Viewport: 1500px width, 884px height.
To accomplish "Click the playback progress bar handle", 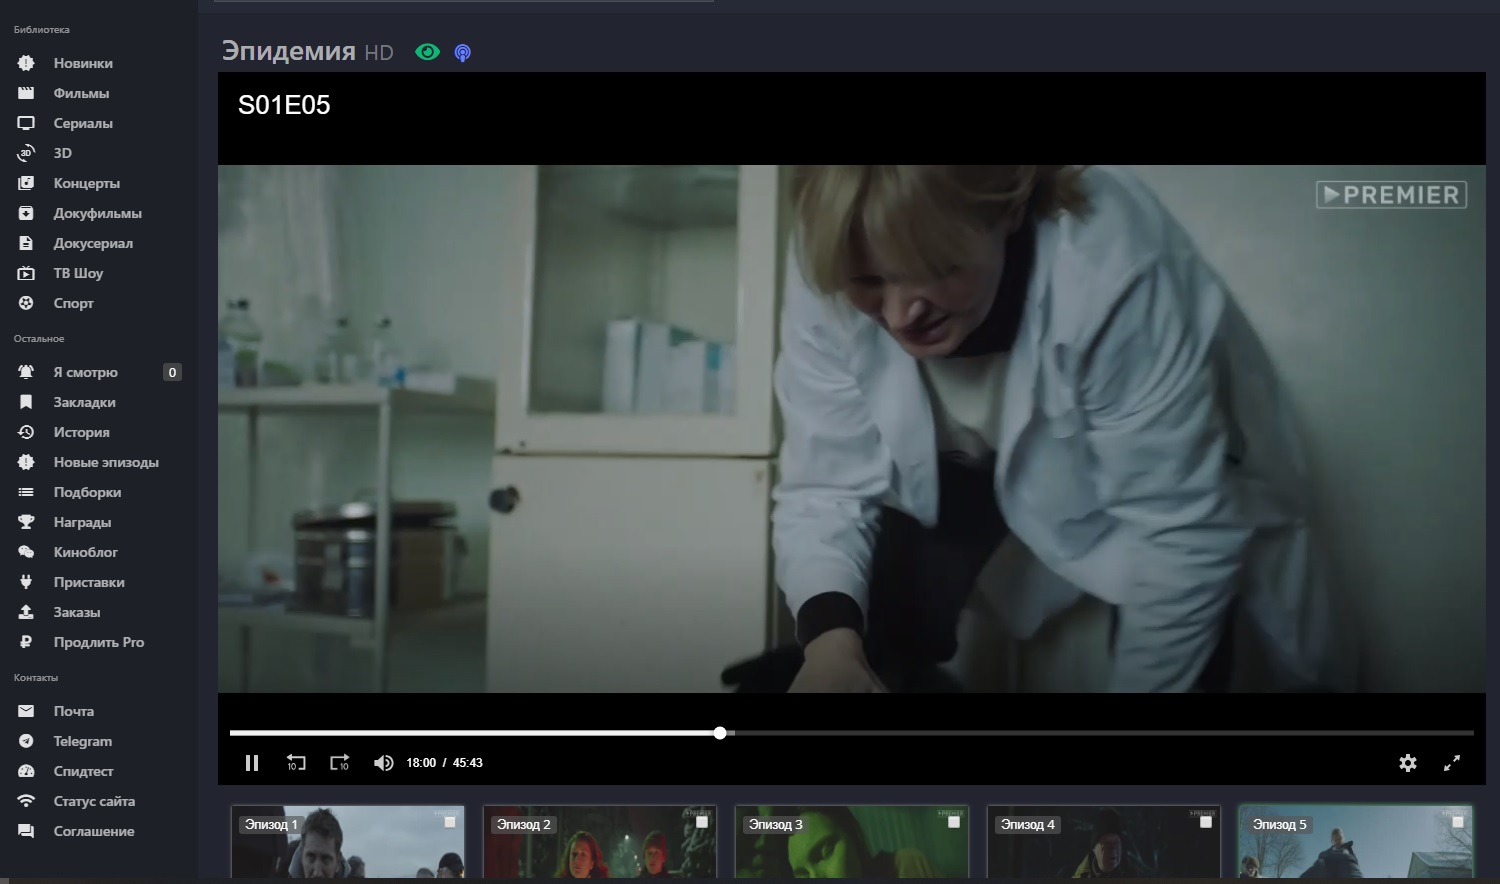I will click(x=720, y=733).
